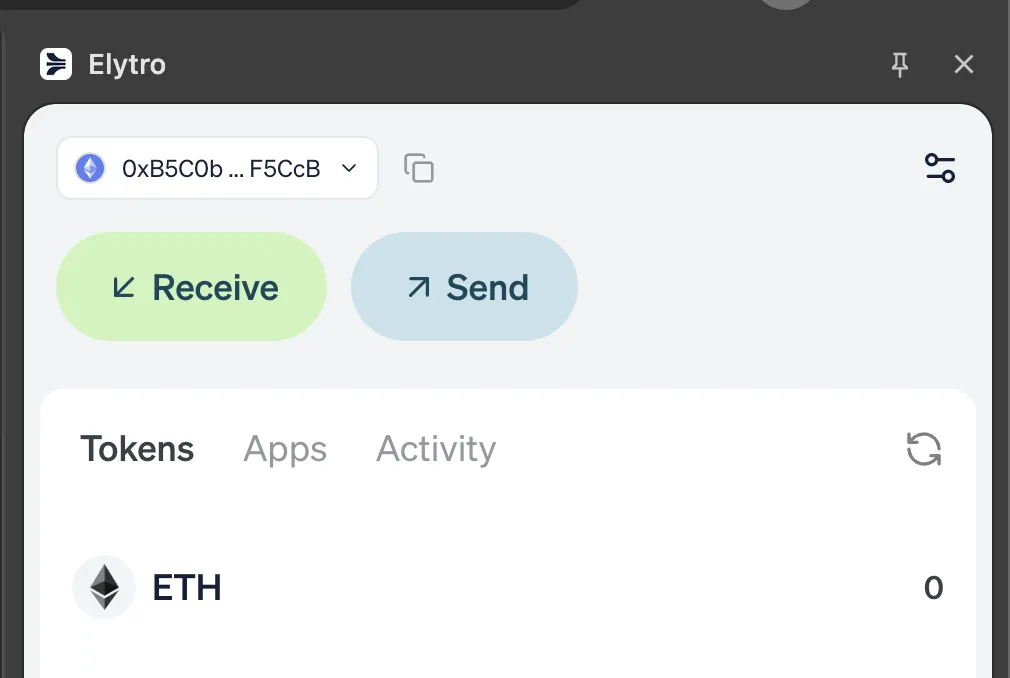Refresh the token list
The image size is (1010, 678).
[922, 449]
